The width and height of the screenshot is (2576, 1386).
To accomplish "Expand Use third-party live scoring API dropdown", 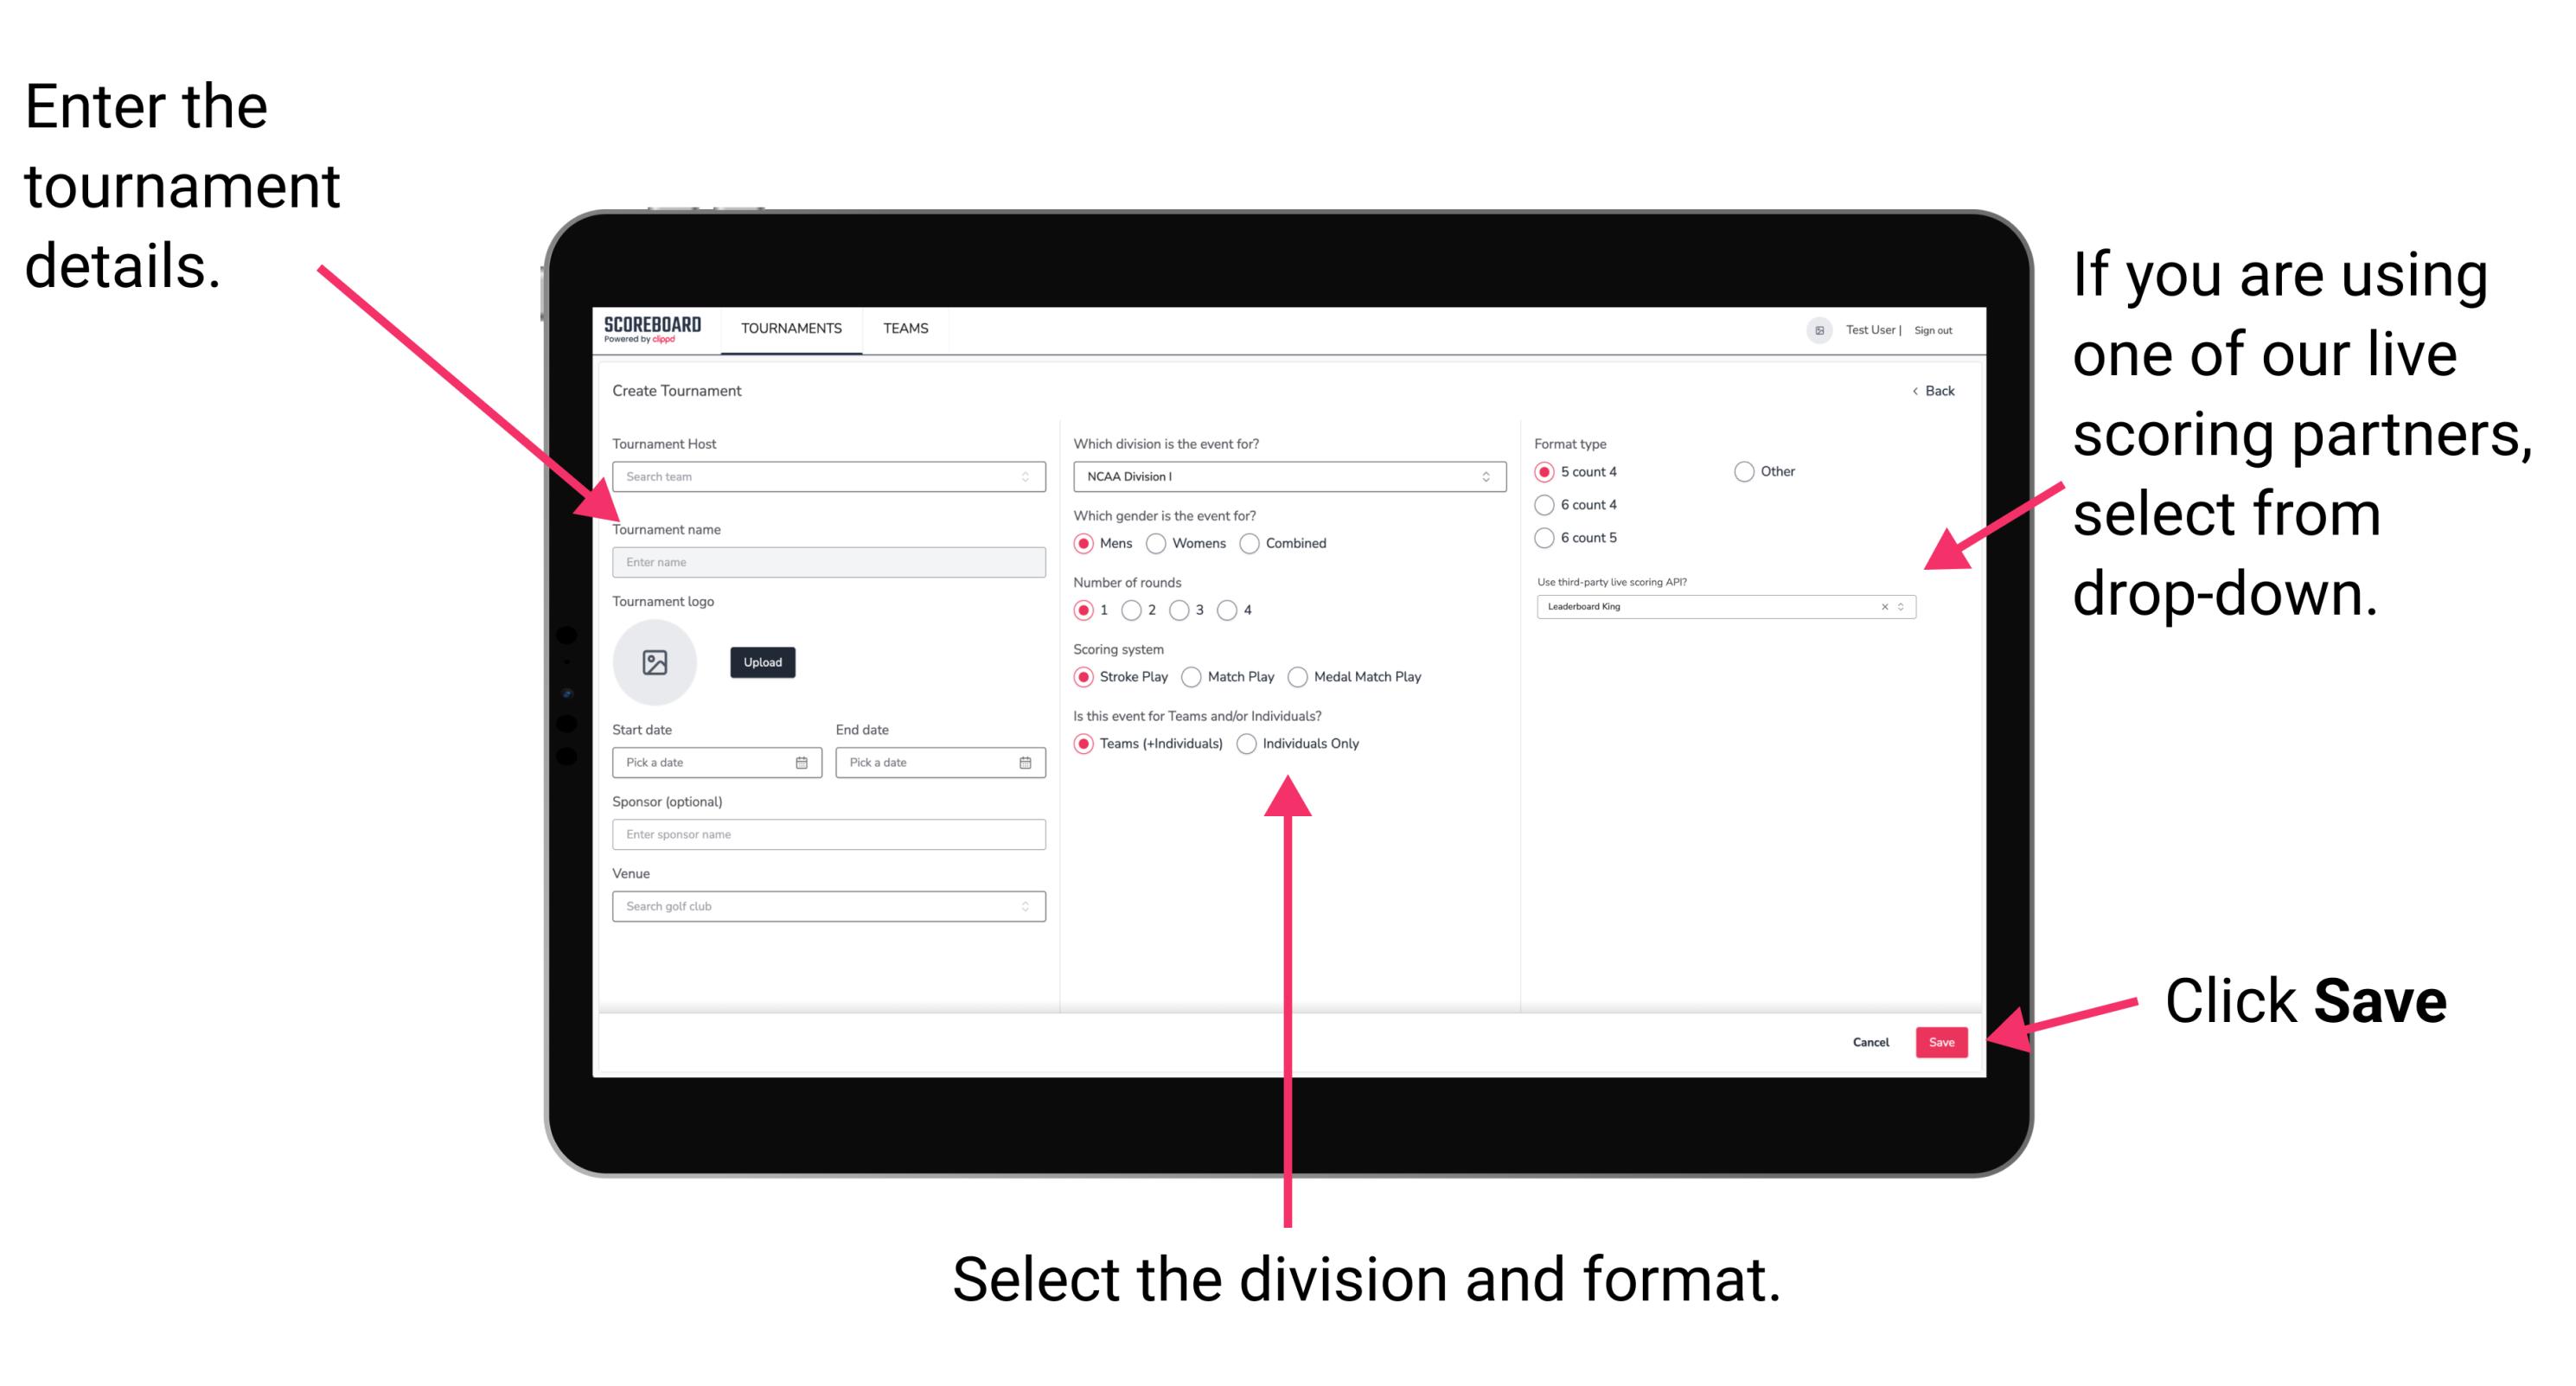I will click(1907, 608).
